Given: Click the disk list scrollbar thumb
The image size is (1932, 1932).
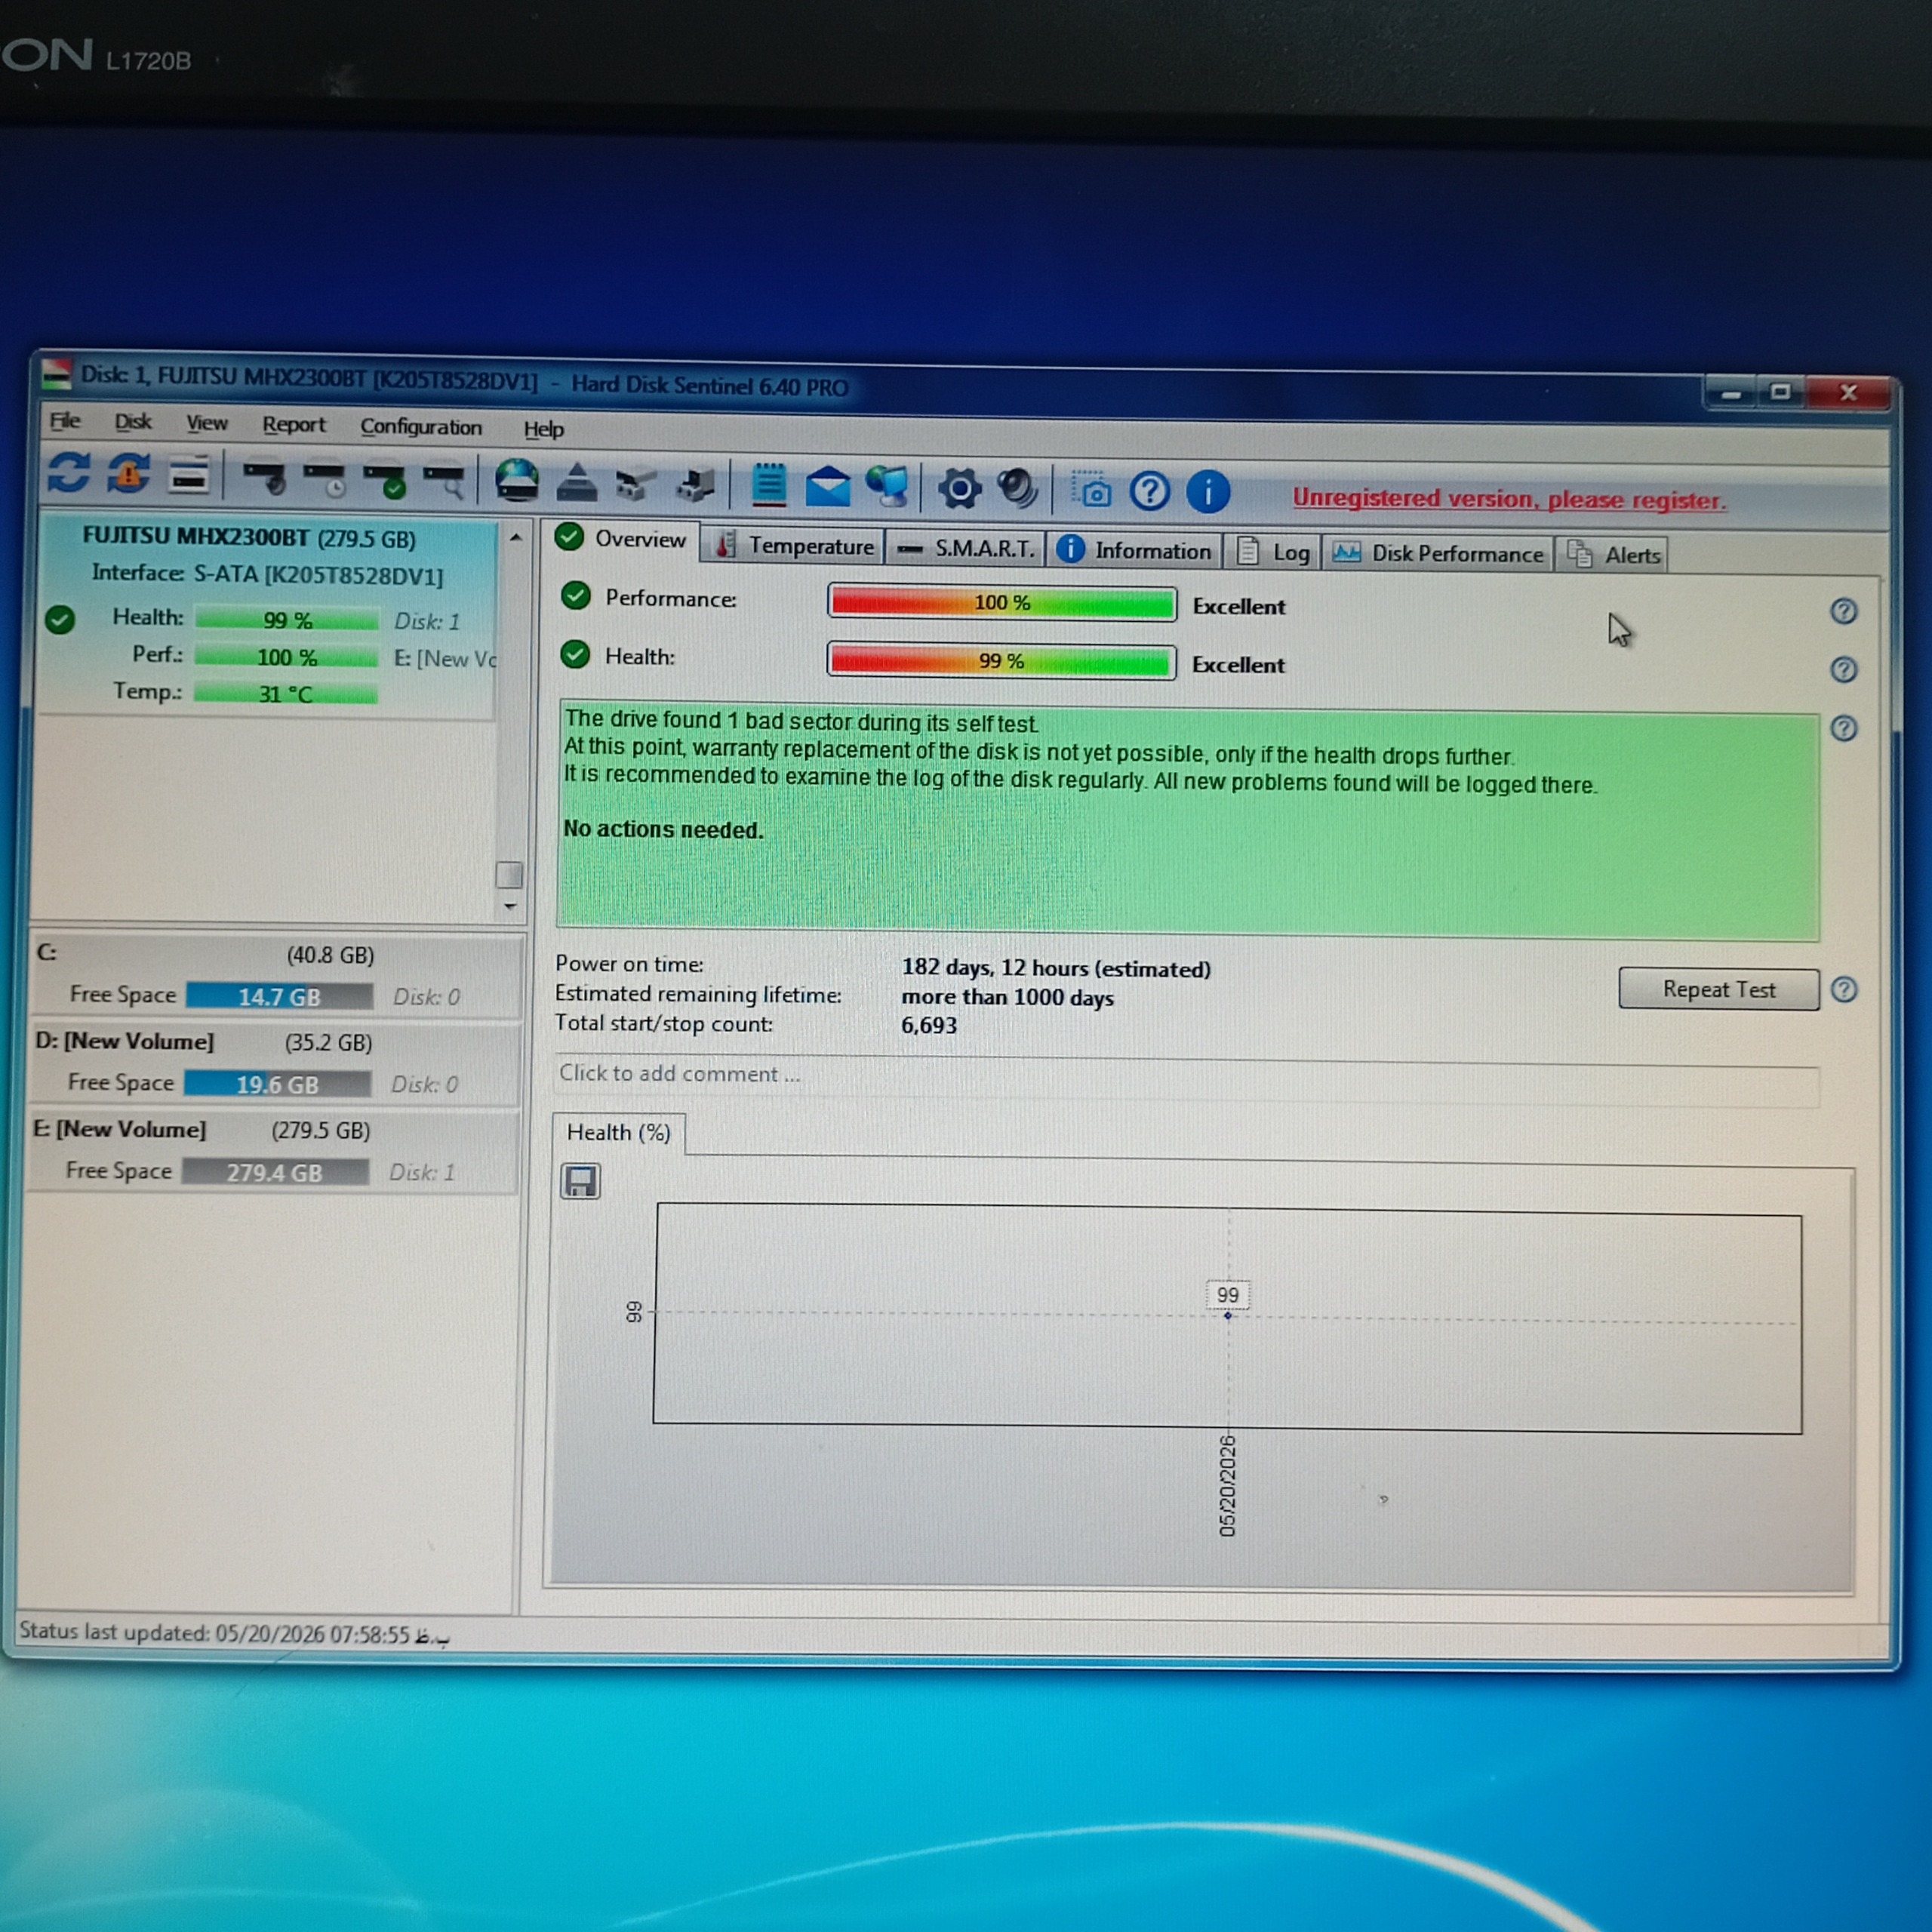Looking at the screenshot, I should pyautogui.click(x=509, y=875).
